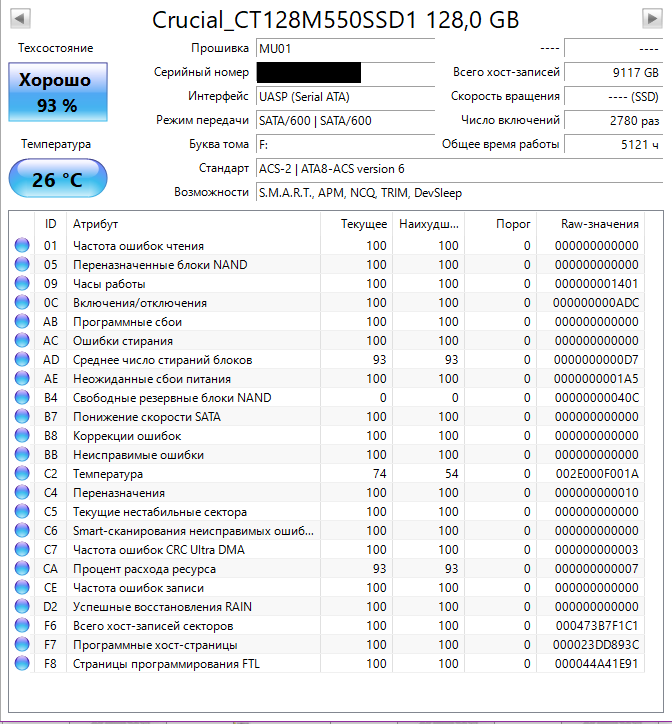Click the Атрибут column header
Screen dimensions: 672x724
(x=193, y=224)
